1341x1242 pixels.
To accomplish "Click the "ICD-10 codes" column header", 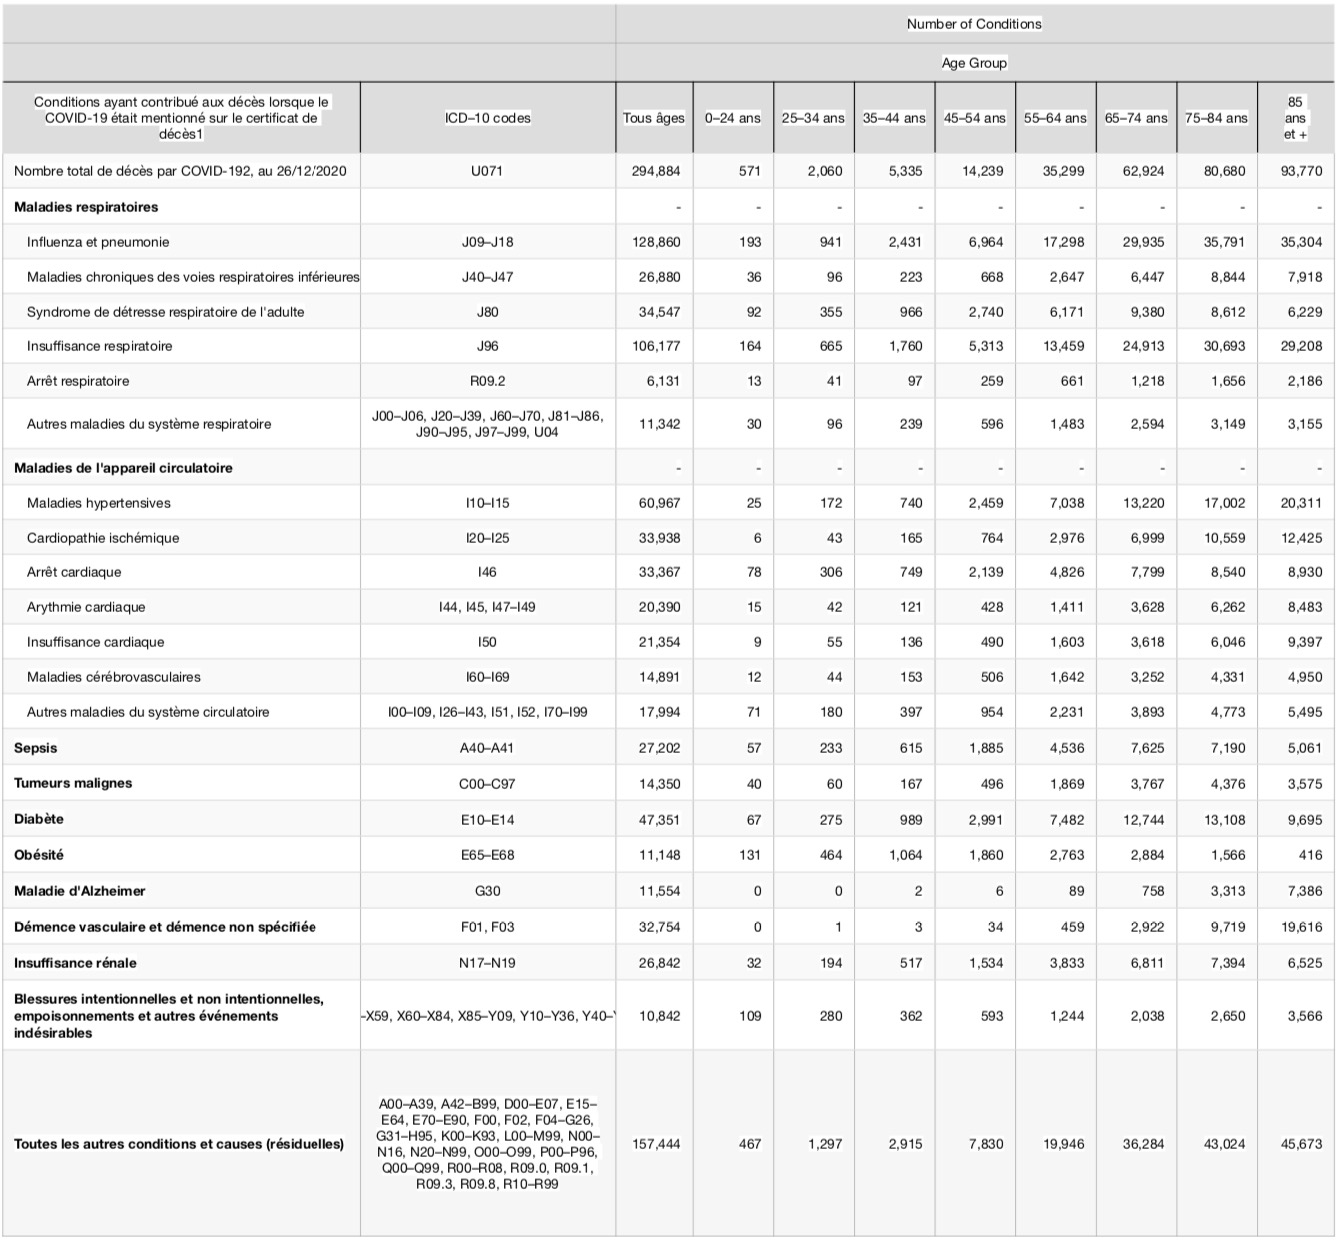I will tap(487, 118).
